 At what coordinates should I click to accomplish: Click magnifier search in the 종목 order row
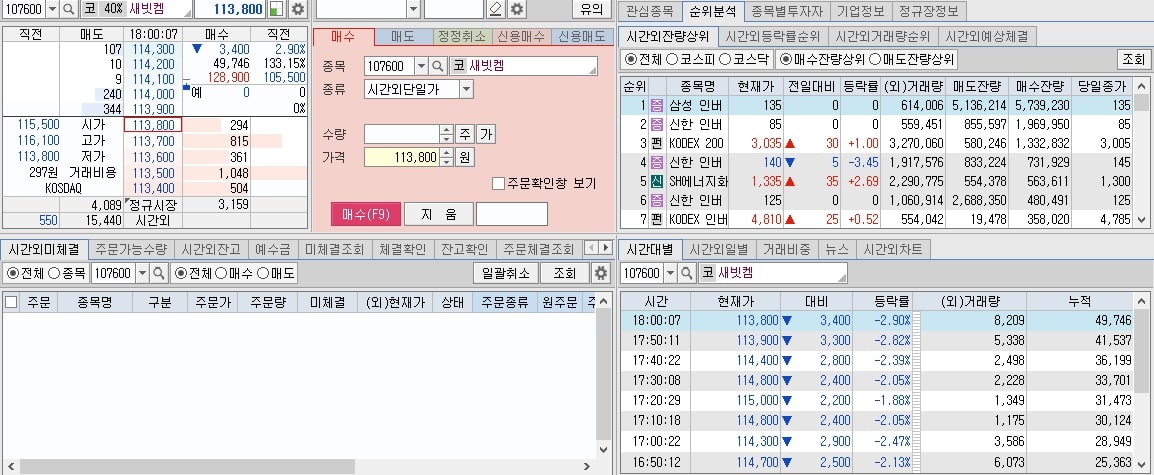tap(438, 66)
